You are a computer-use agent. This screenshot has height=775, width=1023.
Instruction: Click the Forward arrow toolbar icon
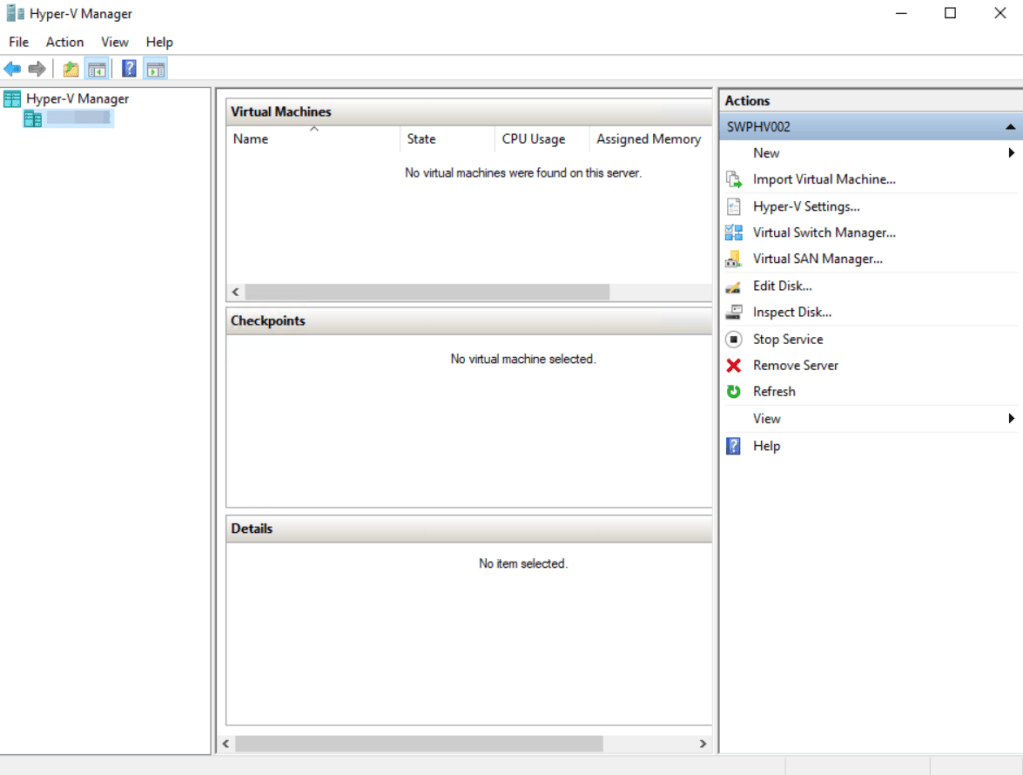pyautogui.click(x=37, y=69)
